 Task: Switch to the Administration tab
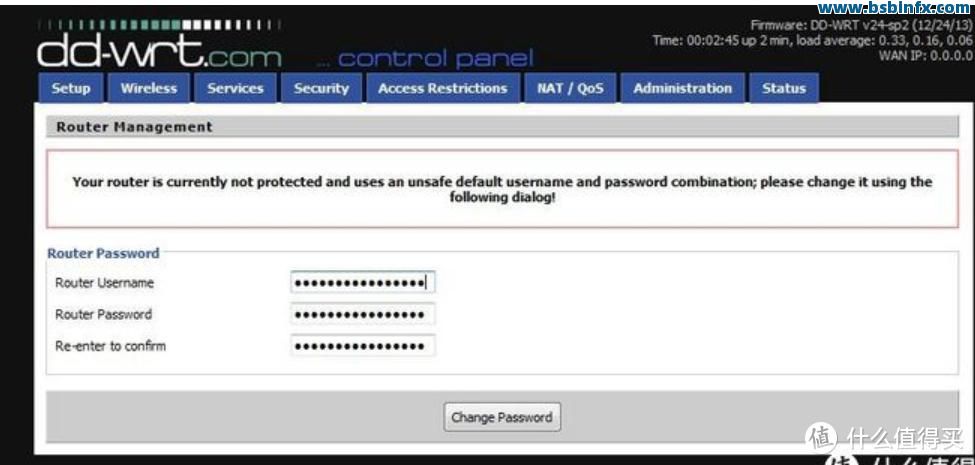pyautogui.click(x=682, y=88)
